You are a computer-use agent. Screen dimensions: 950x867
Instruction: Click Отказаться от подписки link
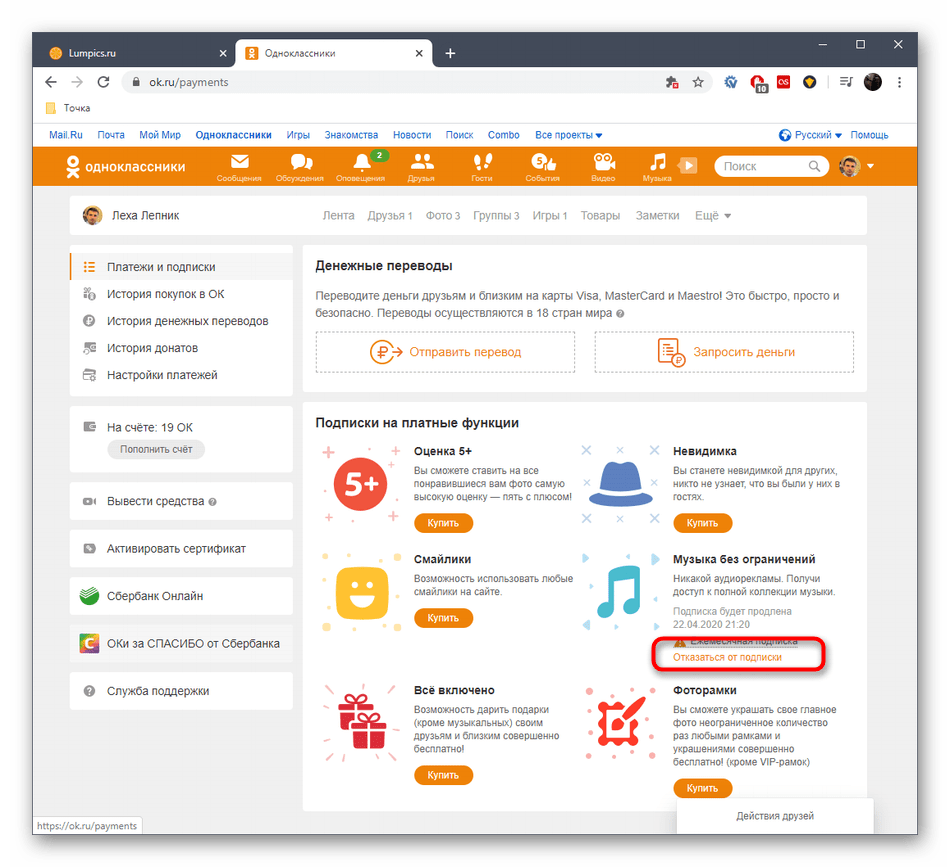coord(727,657)
